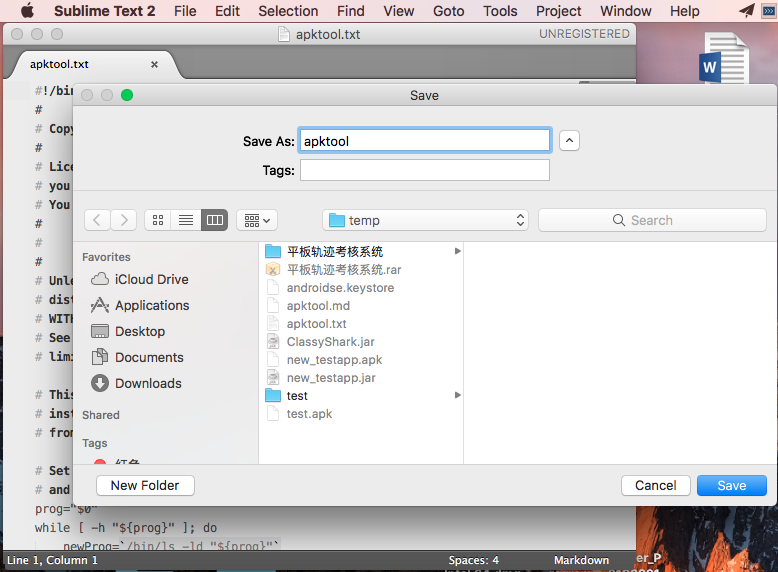Open the Help menu
This screenshot has height=572, width=778.
(684, 11)
